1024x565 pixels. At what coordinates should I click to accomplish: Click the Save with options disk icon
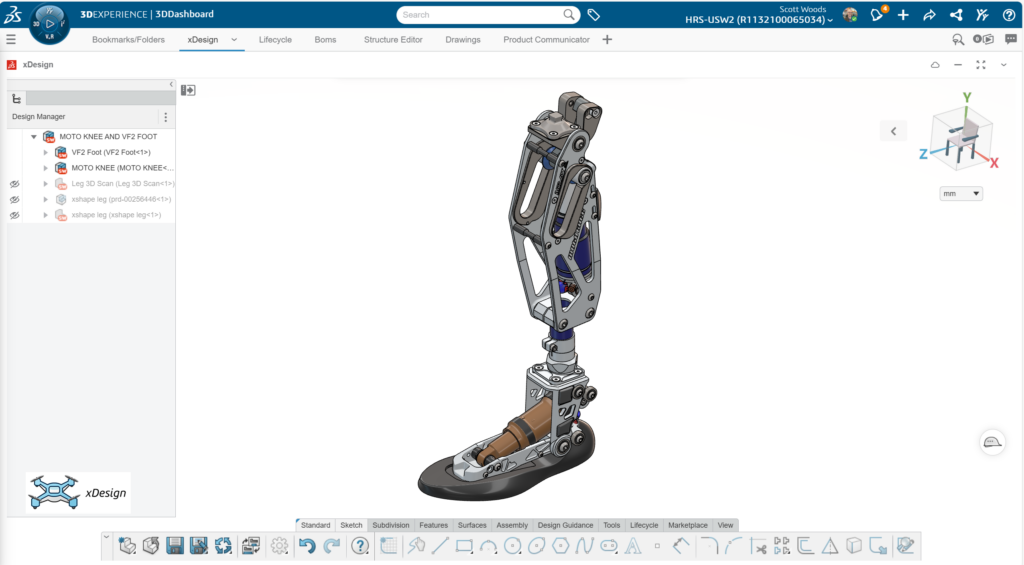(x=199, y=545)
